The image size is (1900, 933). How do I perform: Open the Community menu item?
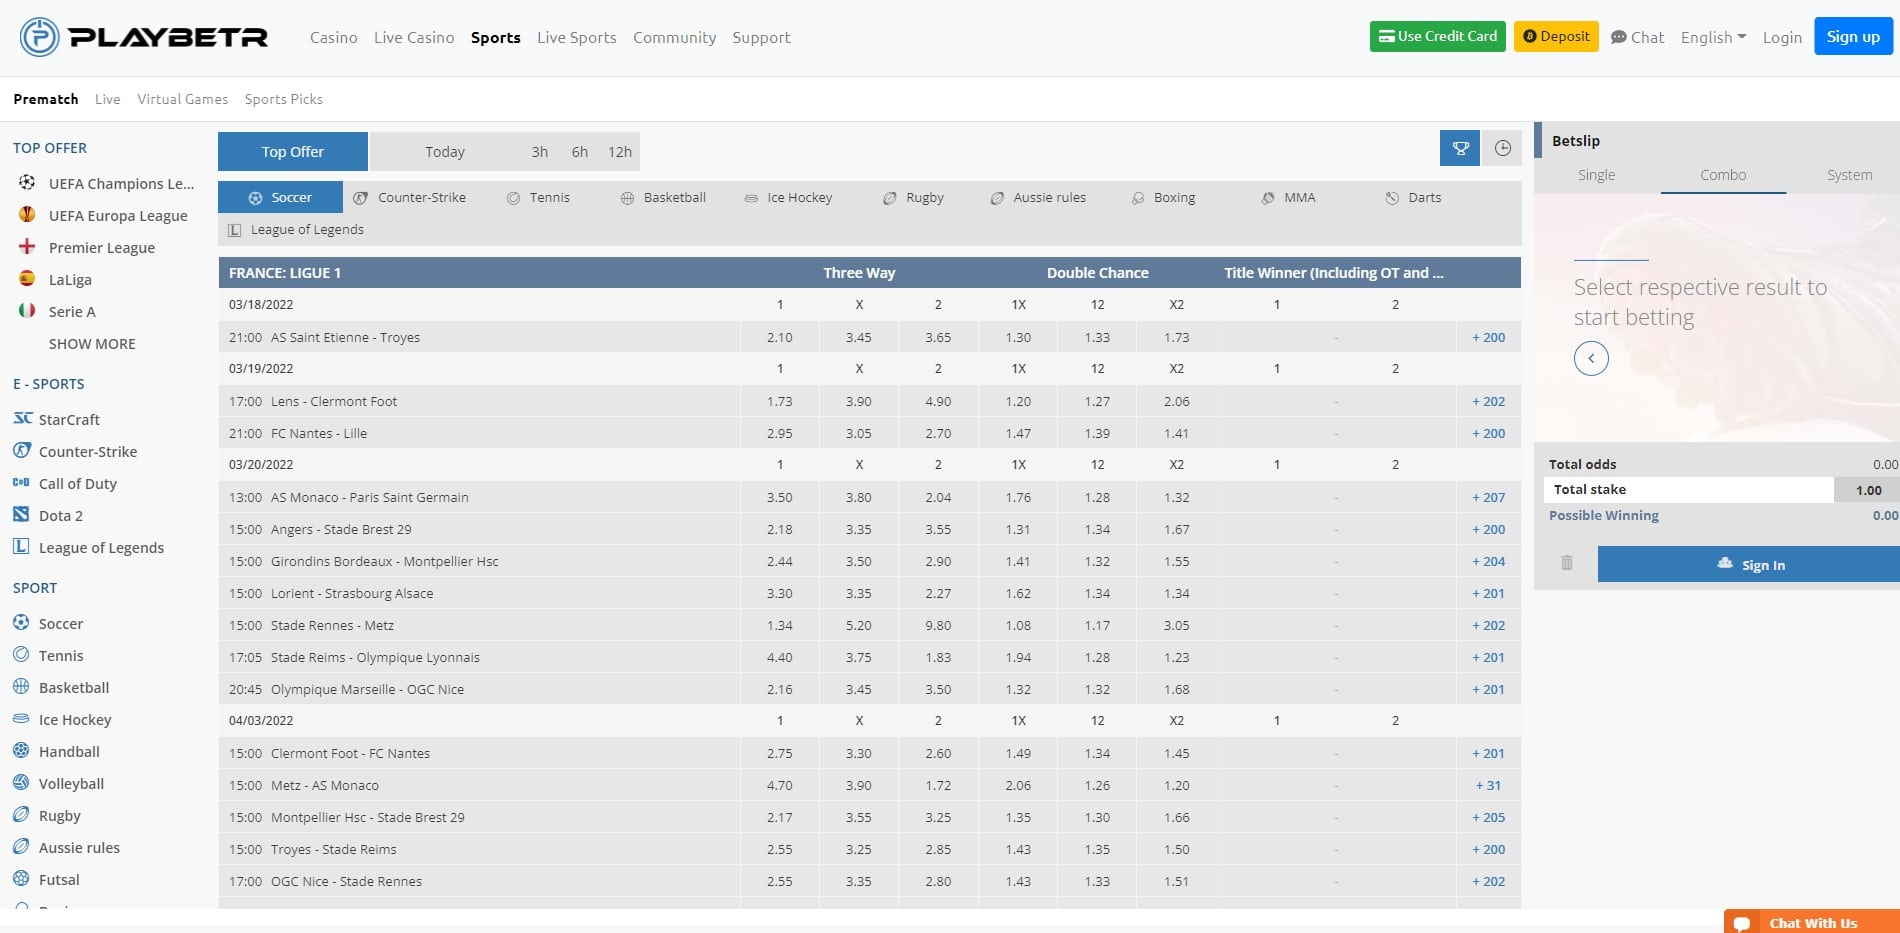coord(674,37)
